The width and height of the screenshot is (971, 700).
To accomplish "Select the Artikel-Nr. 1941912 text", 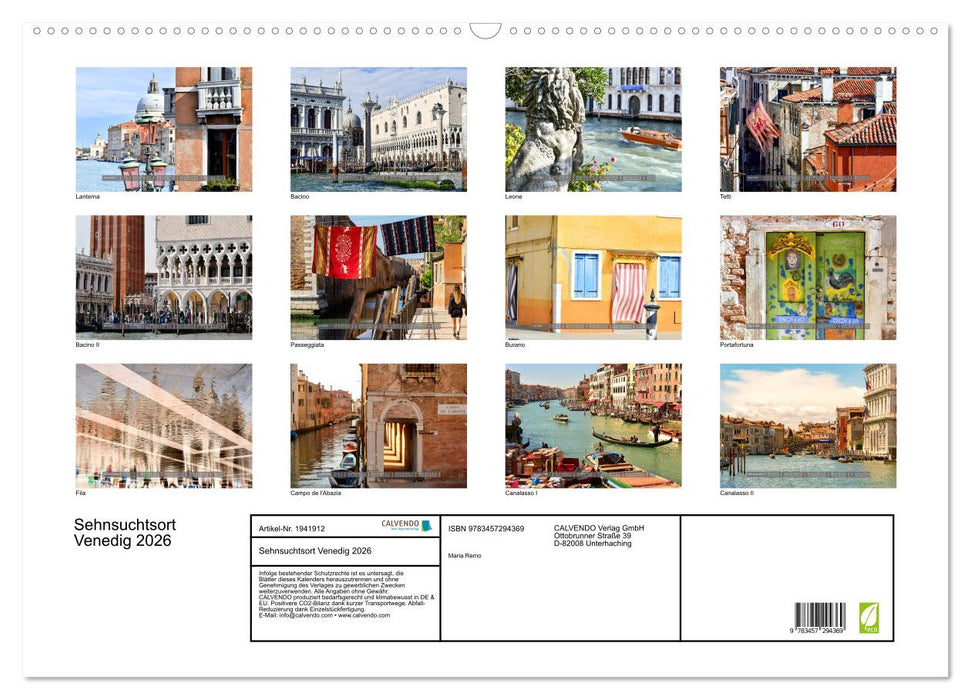I will point(292,528).
